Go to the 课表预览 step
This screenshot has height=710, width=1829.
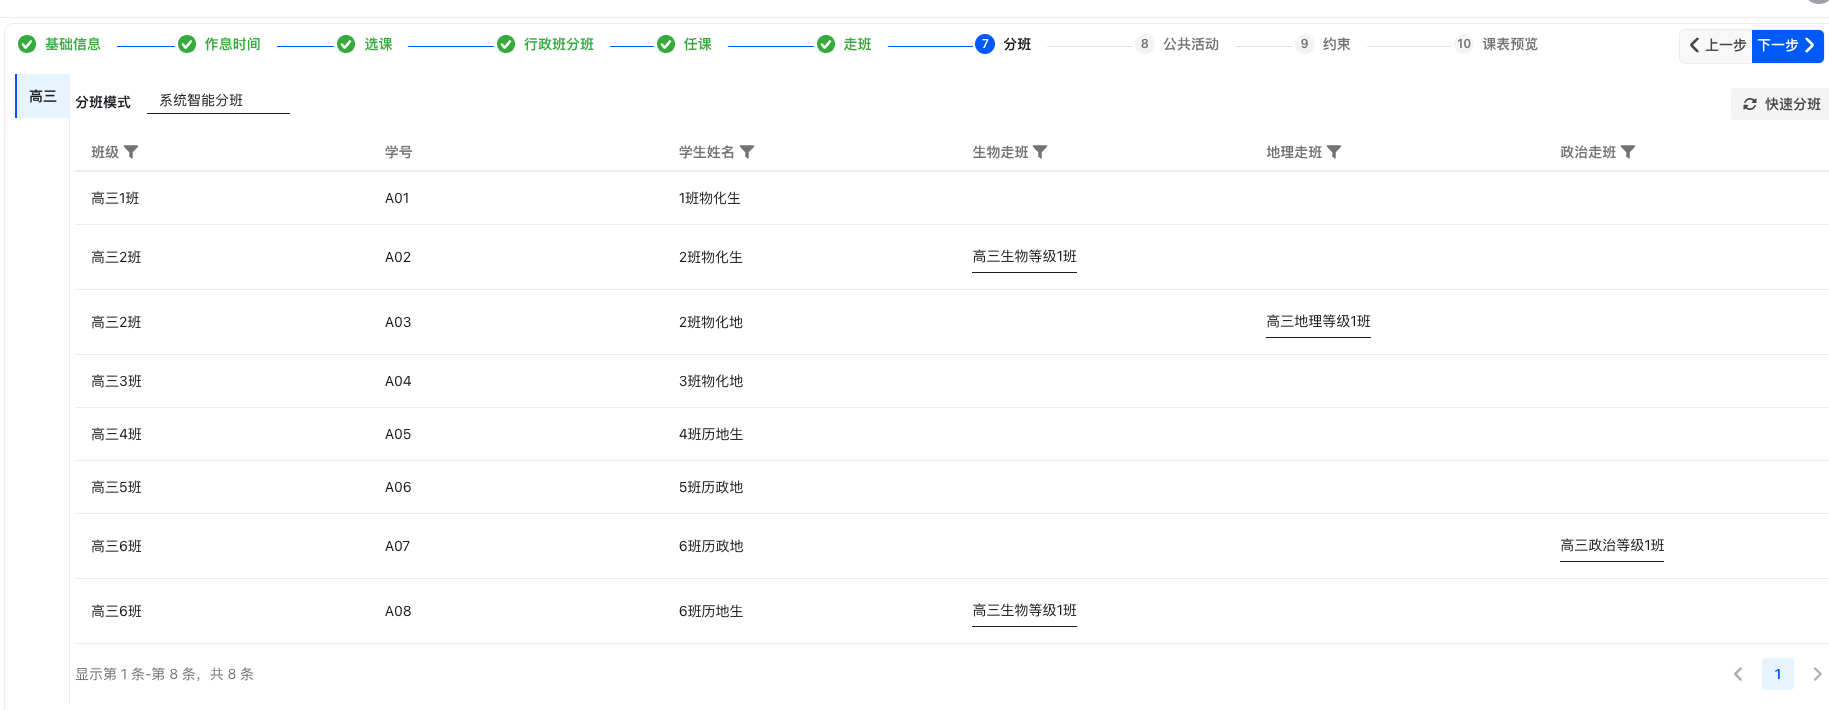(1509, 44)
